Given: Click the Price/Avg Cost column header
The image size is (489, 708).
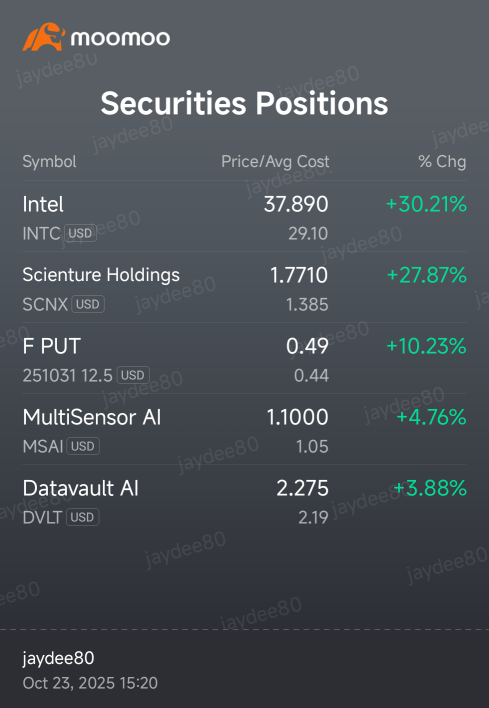Looking at the screenshot, I should 275,162.
